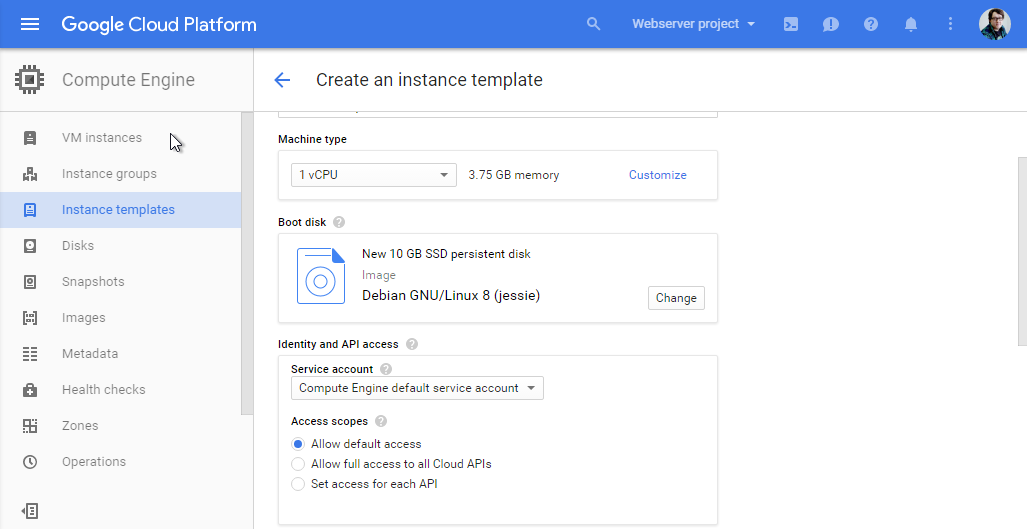Show Access scopes help icon

point(381,421)
